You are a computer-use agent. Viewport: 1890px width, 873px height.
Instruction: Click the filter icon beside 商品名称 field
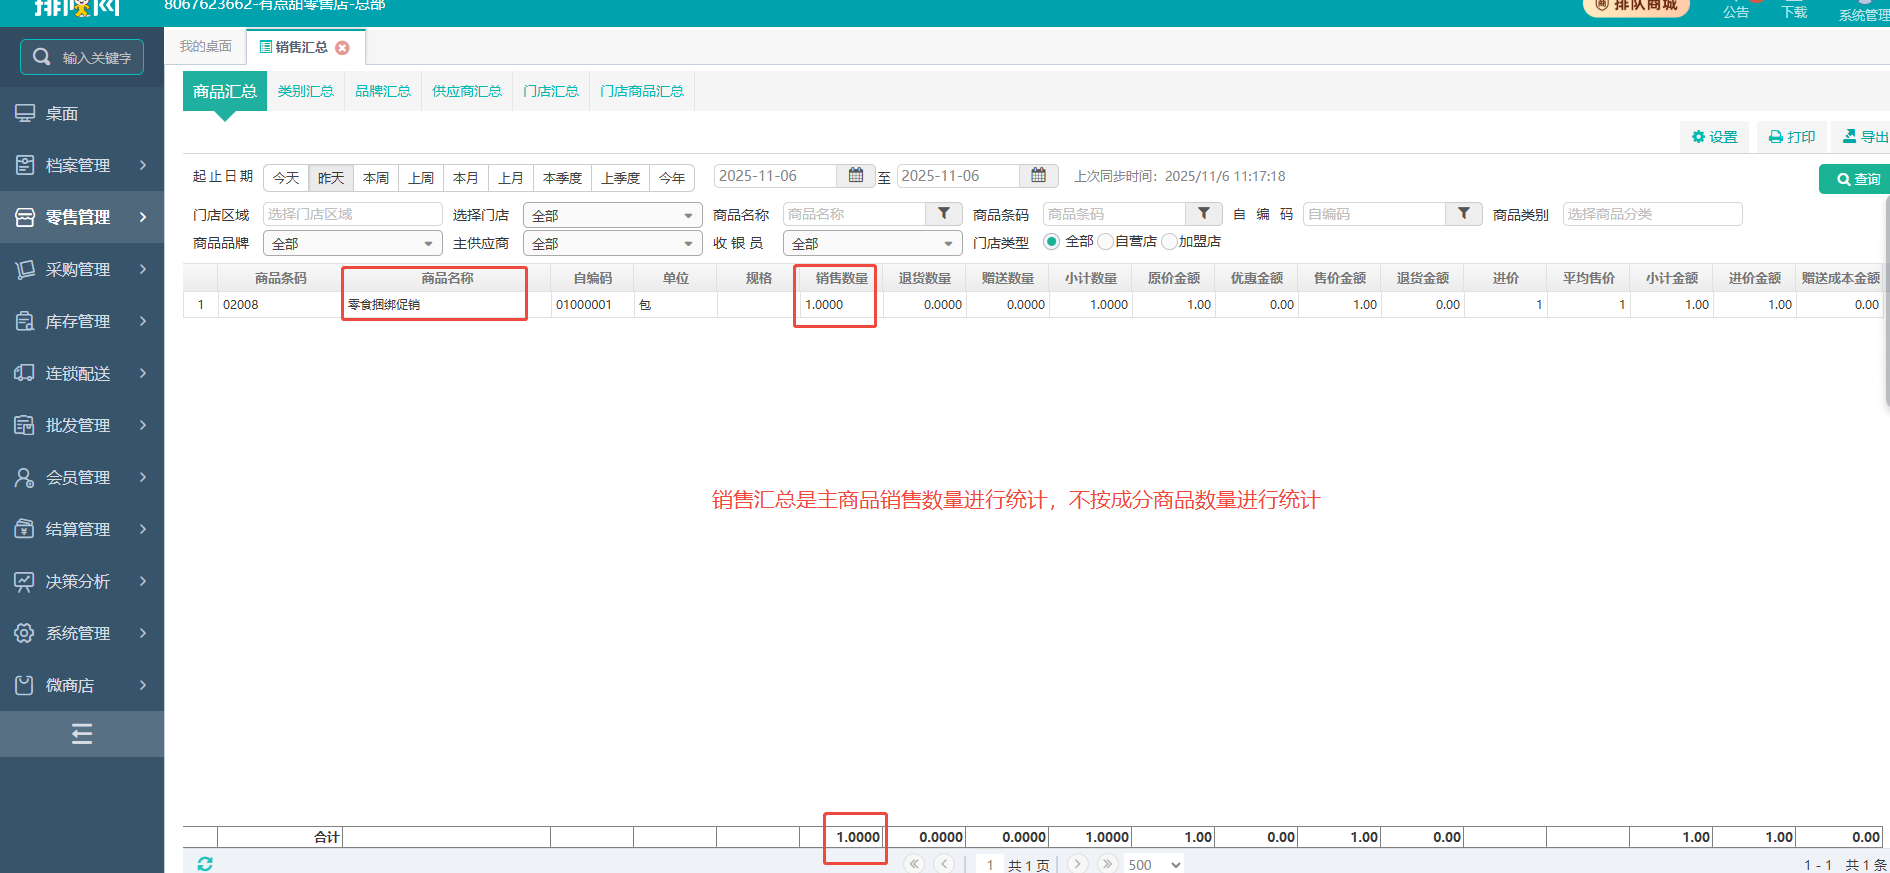(943, 214)
